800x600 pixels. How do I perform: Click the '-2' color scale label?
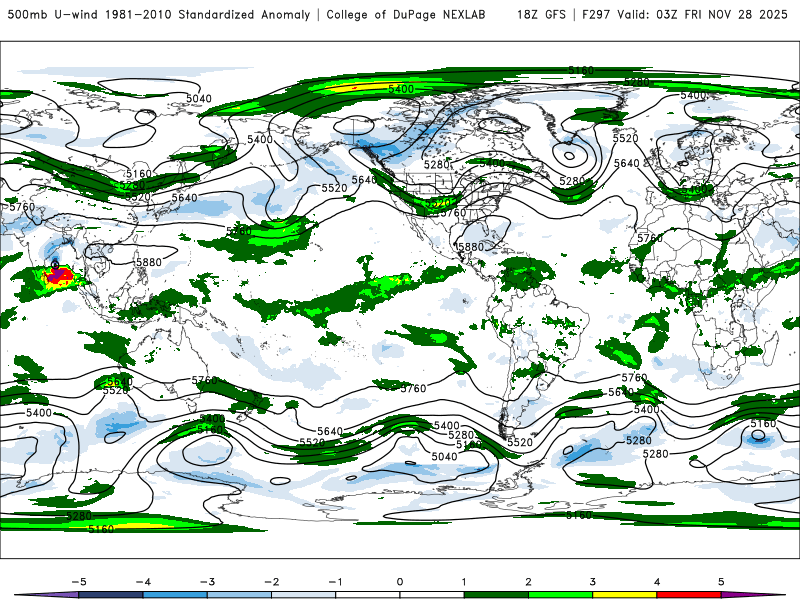click(271, 582)
